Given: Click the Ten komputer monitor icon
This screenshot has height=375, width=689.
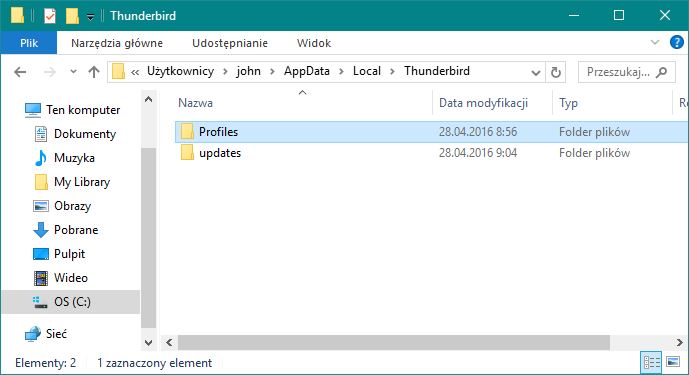Looking at the screenshot, I should pyautogui.click(x=33, y=110).
